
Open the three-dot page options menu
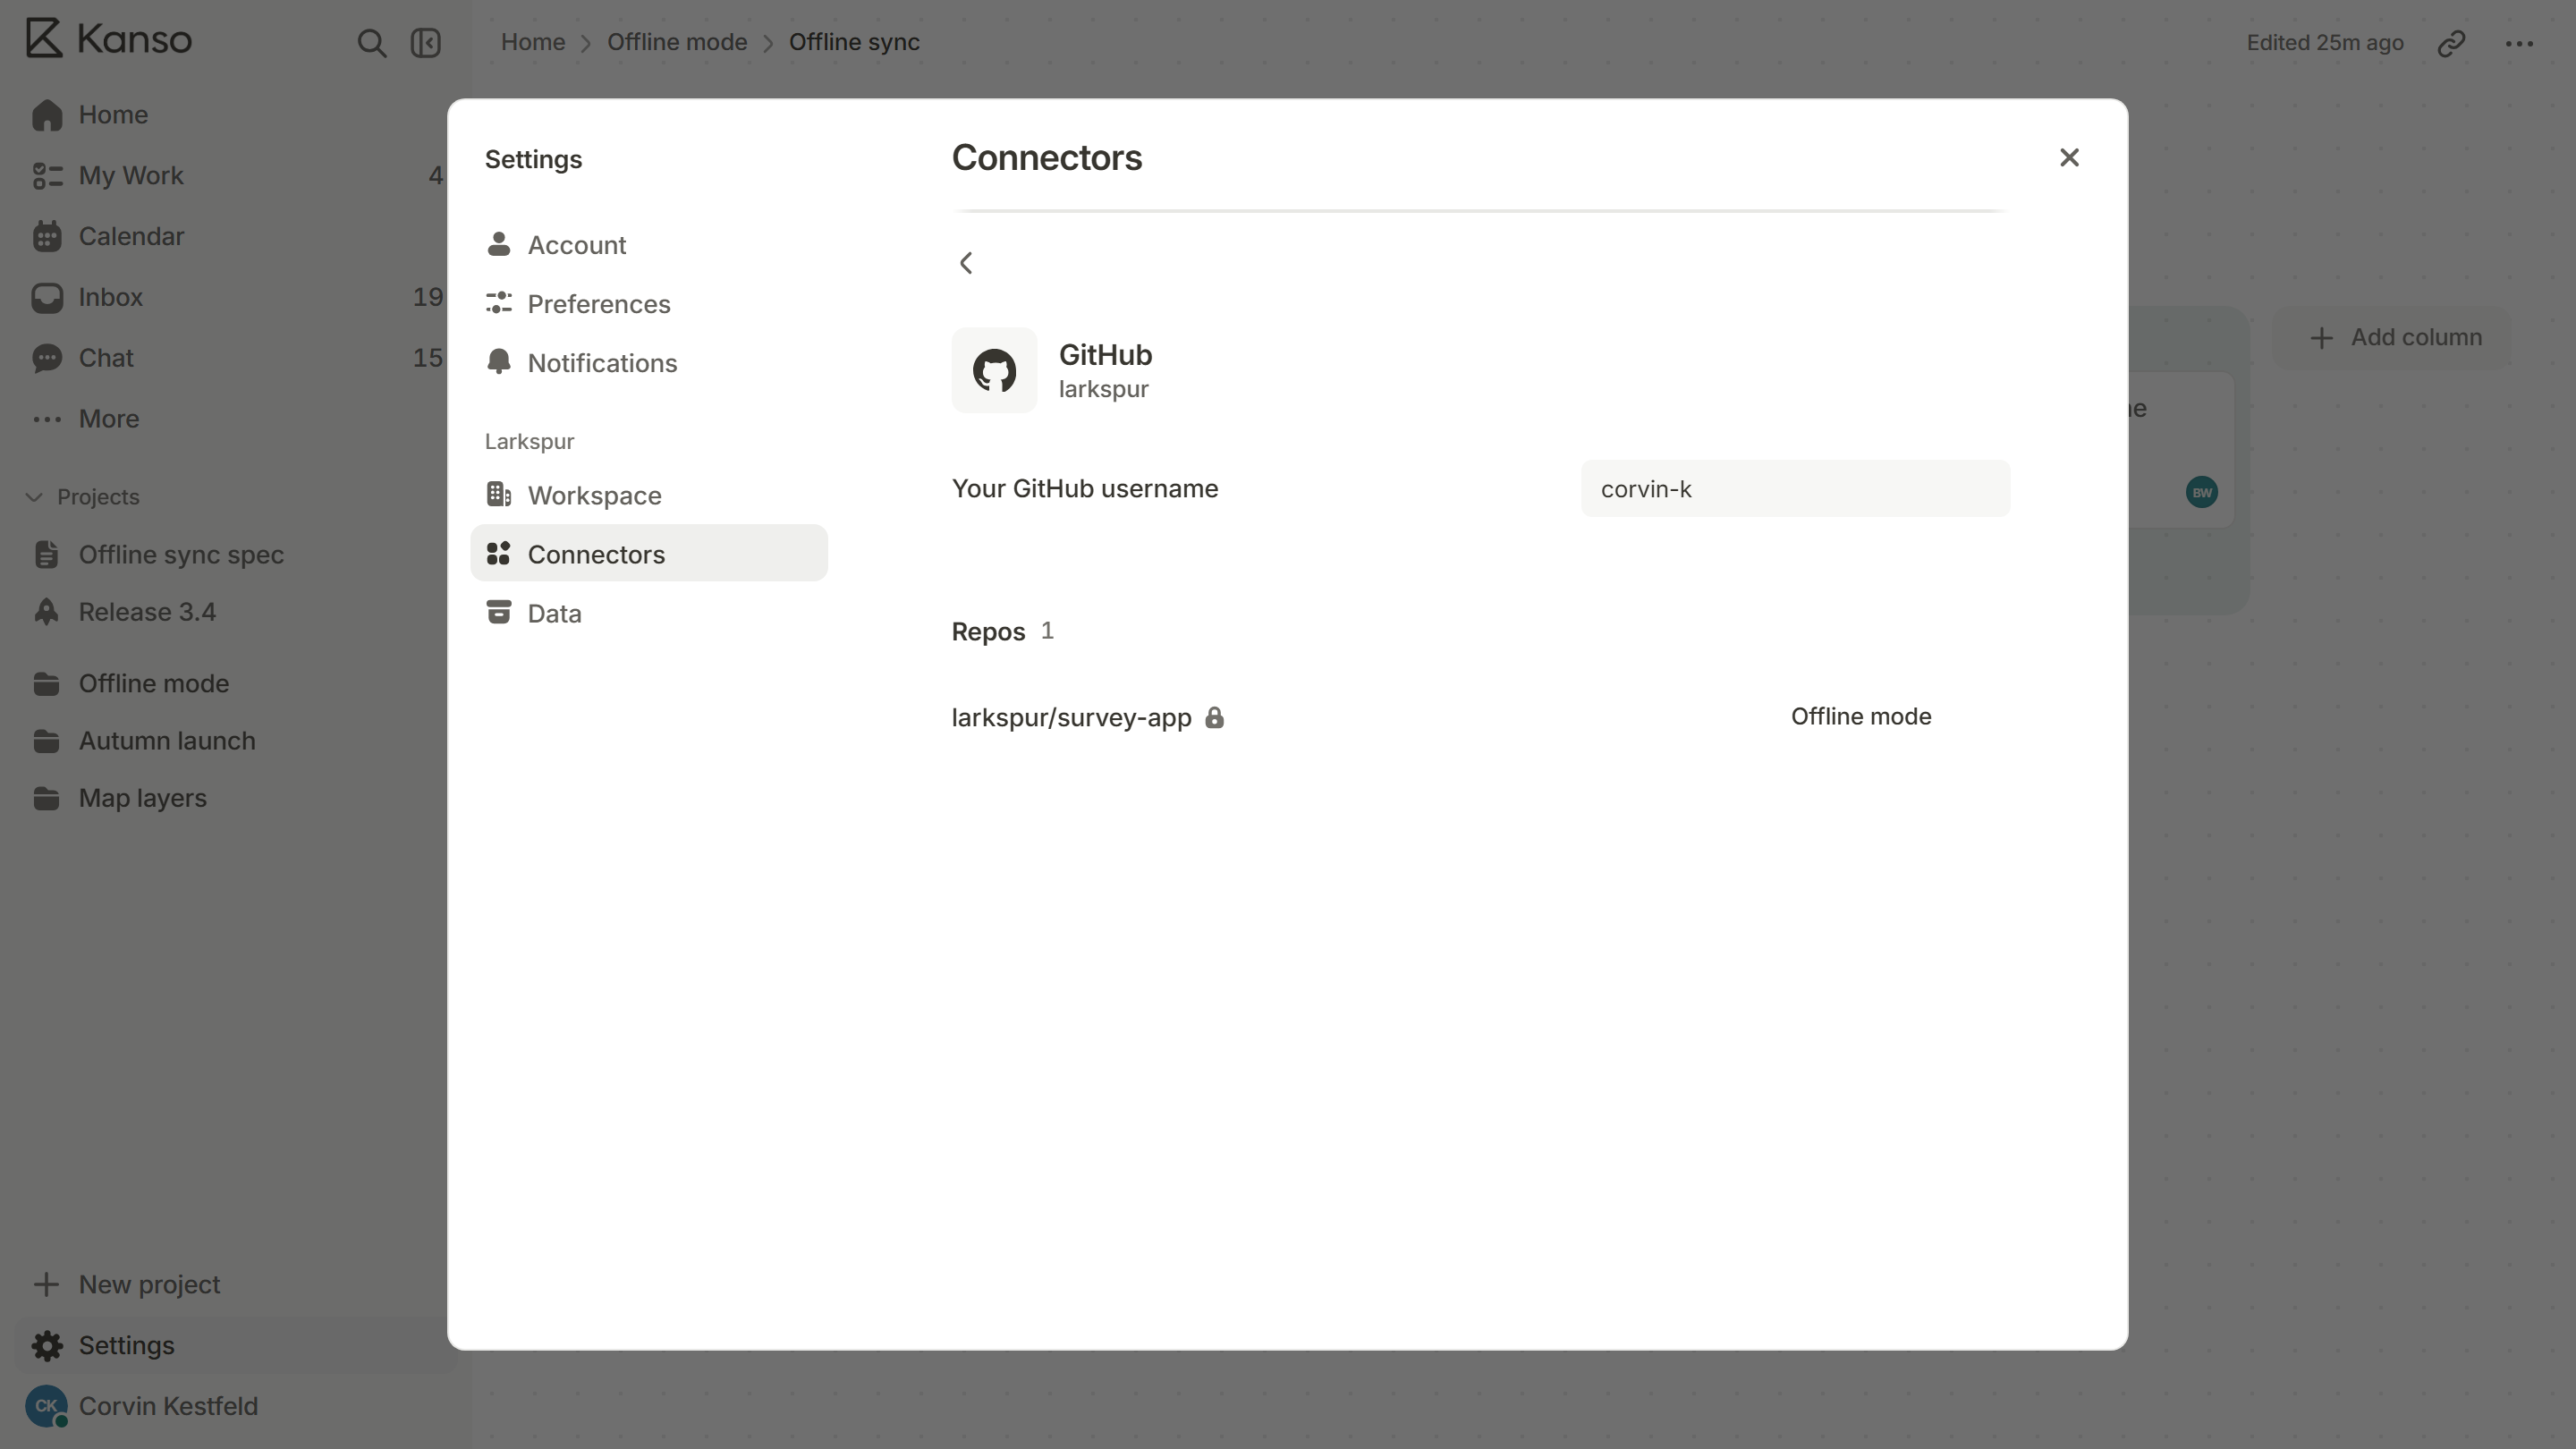tap(2519, 43)
